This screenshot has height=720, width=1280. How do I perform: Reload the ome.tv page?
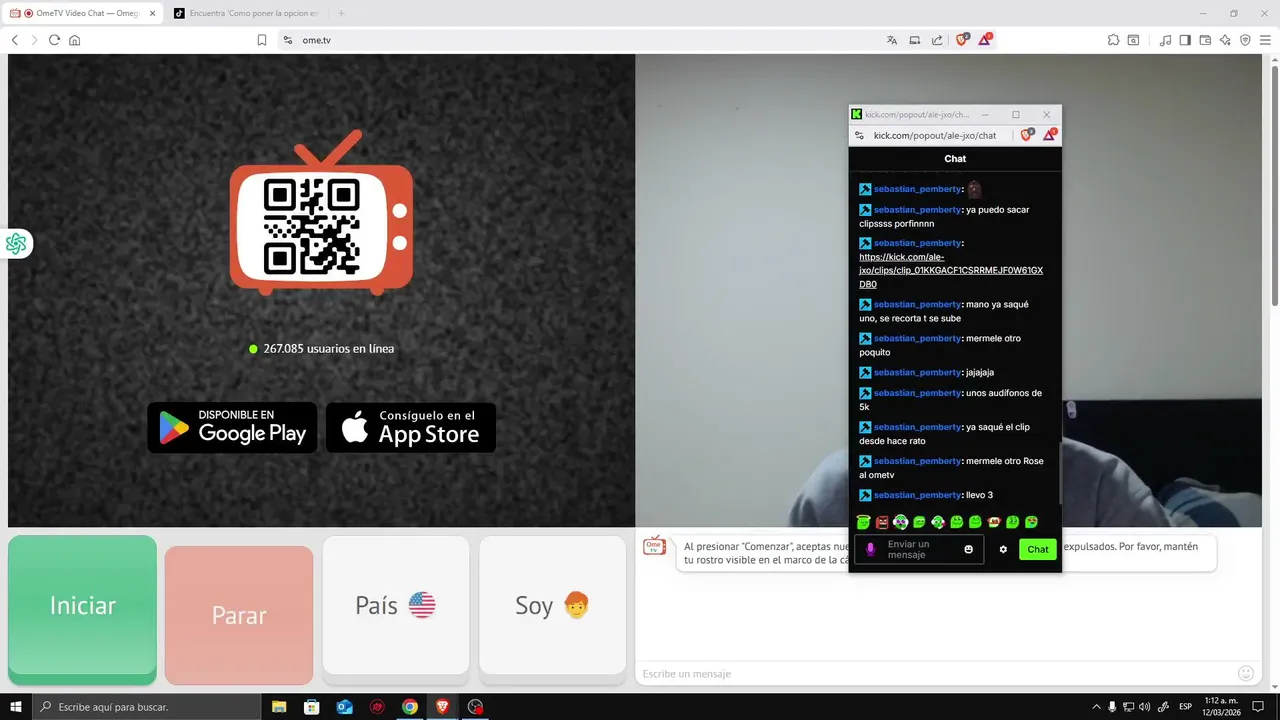pyautogui.click(x=54, y=40)
